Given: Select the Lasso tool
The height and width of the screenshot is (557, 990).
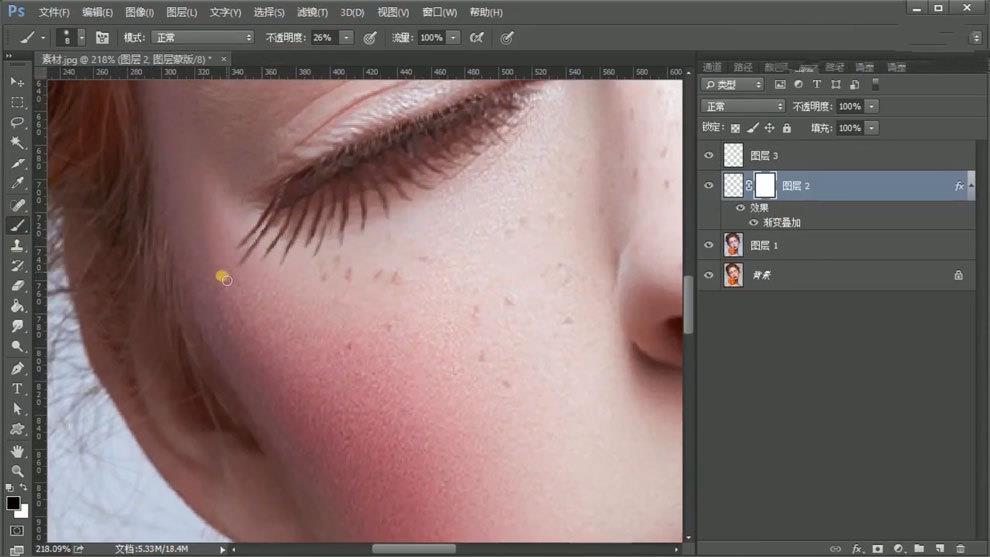Looking at the screenshot, I should pyautogui.click(x=17, y=122).
